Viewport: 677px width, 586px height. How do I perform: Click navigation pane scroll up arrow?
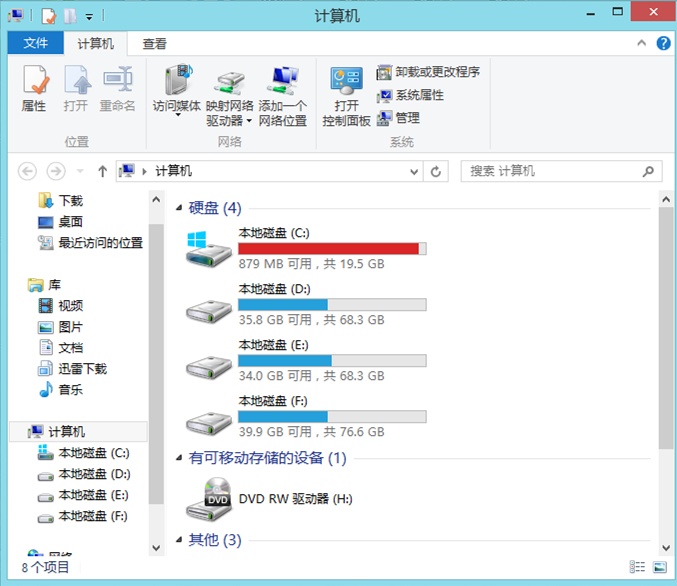pos(156,200)
